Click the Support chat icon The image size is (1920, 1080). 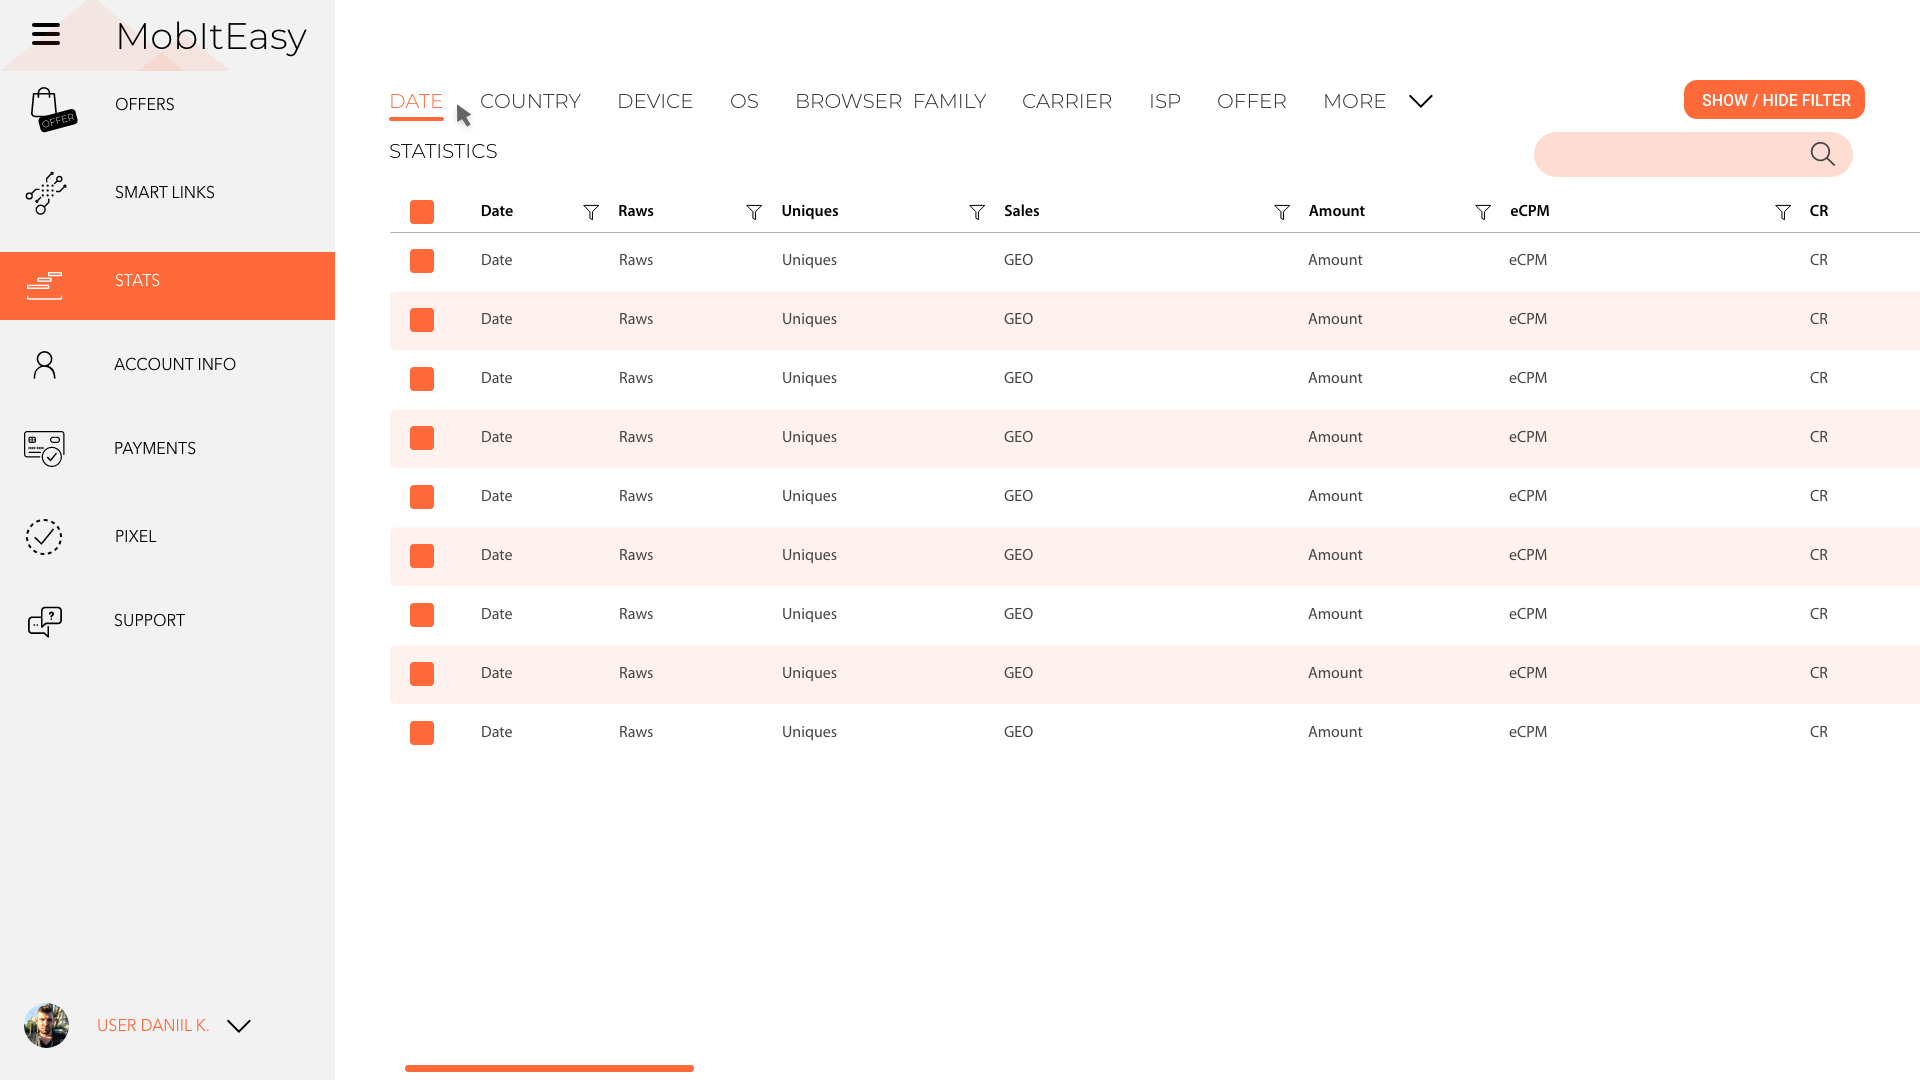pos(45,621)
